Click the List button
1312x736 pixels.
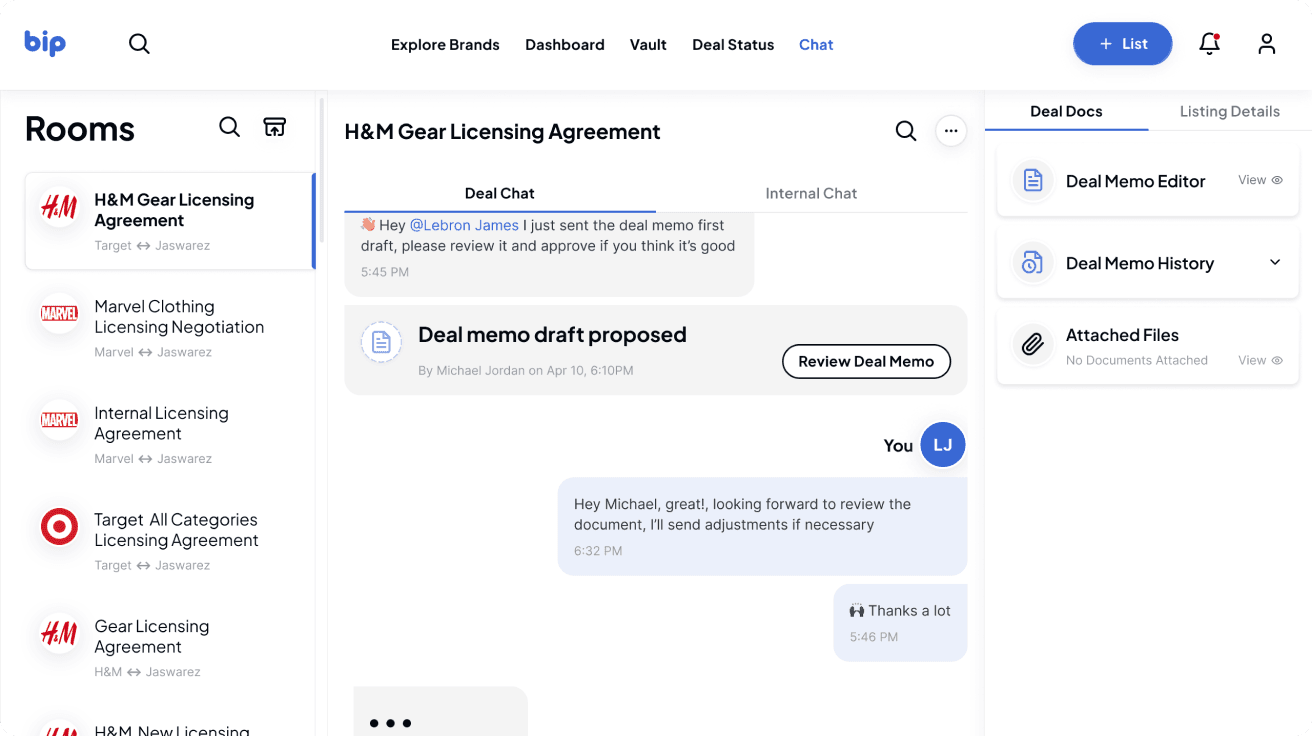(1123, 44)
